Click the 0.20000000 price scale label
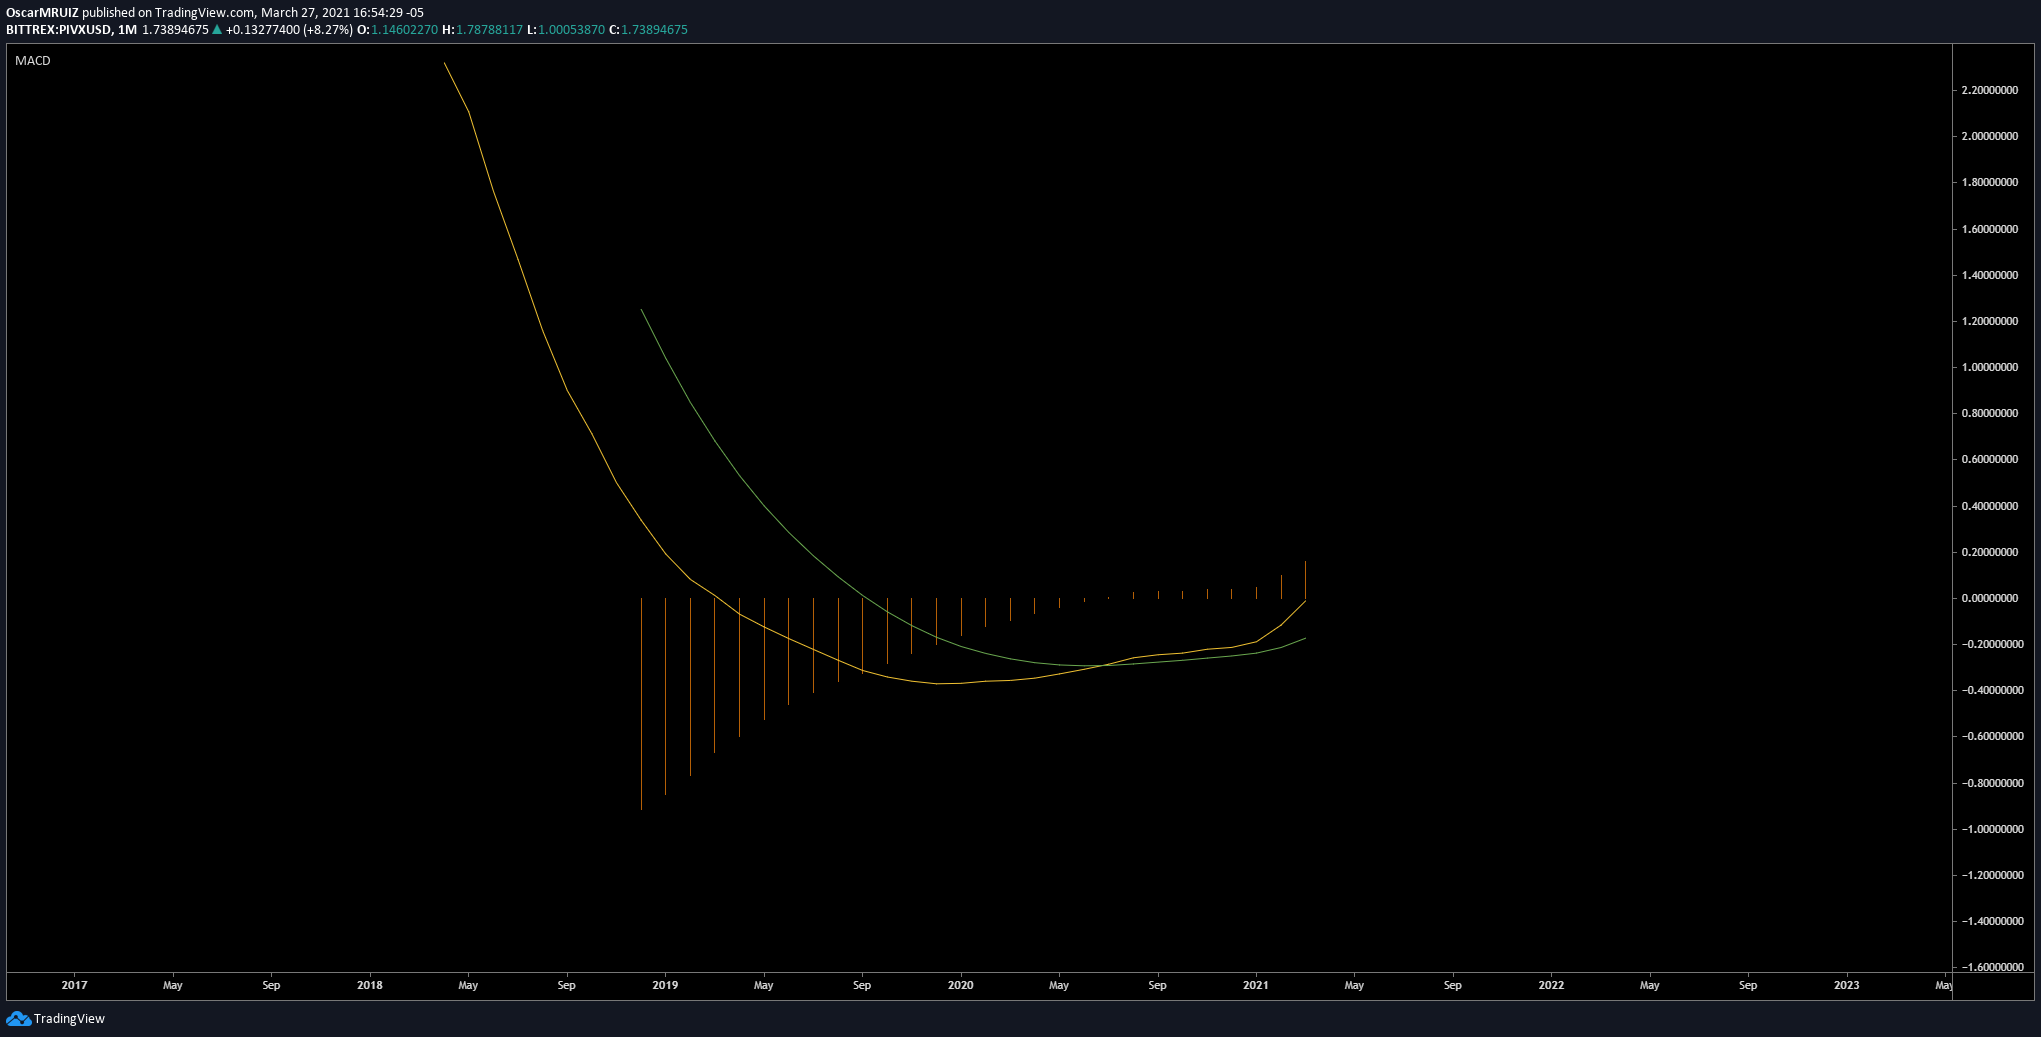Image resolution: width=2041 pixels, height=1037 pixels. click(x=1989, y=552)
